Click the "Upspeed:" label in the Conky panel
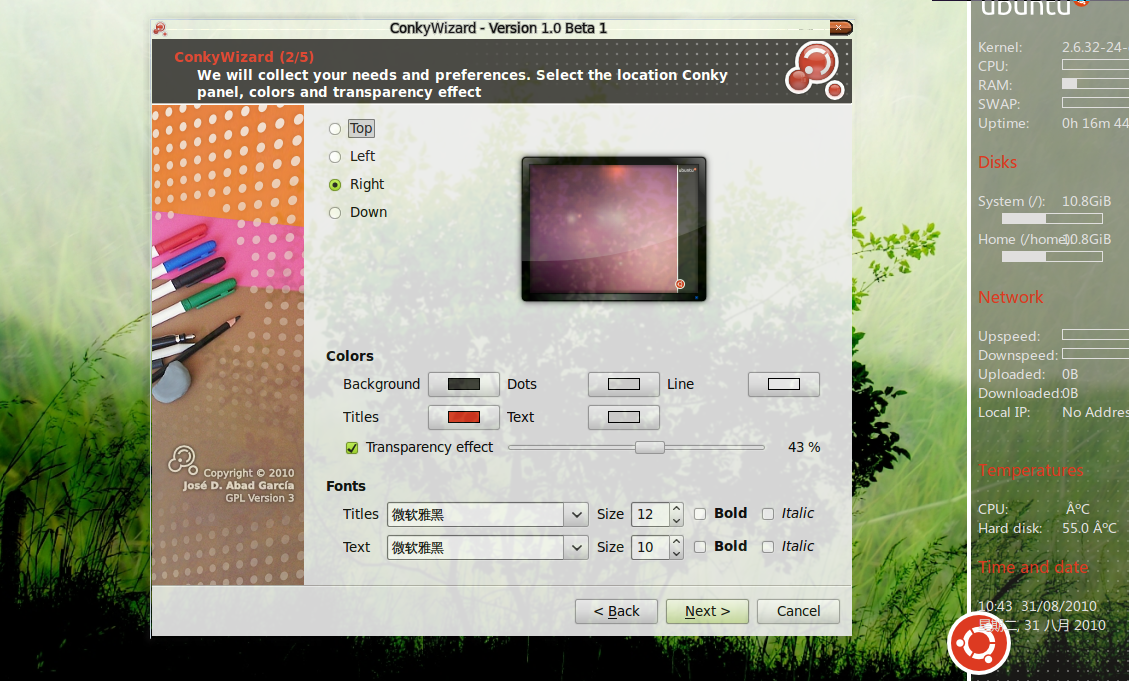The height and width of the screenshot is (681, 1129). (1009, 336)
